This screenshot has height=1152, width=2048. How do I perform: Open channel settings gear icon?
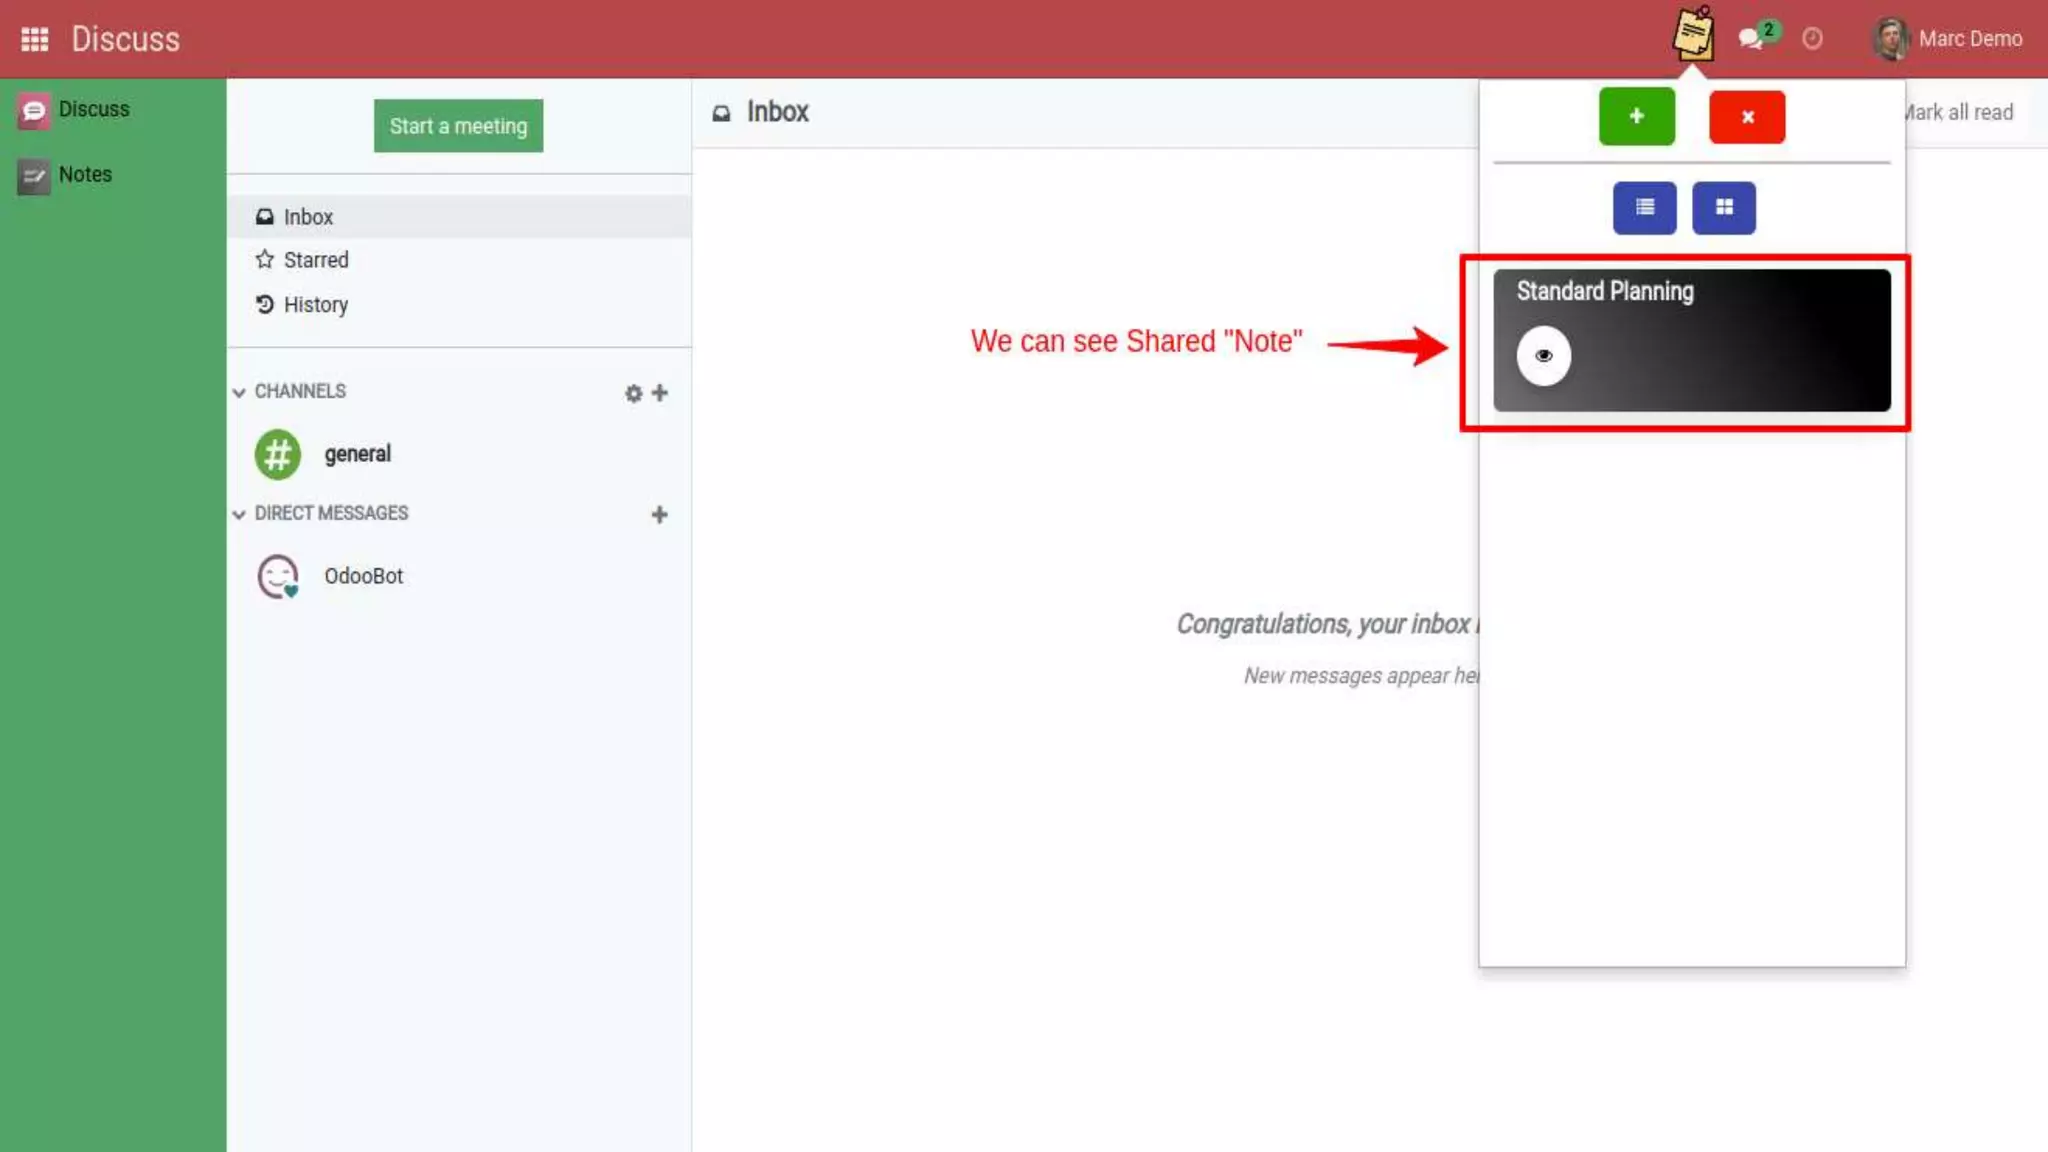point(633,393)
